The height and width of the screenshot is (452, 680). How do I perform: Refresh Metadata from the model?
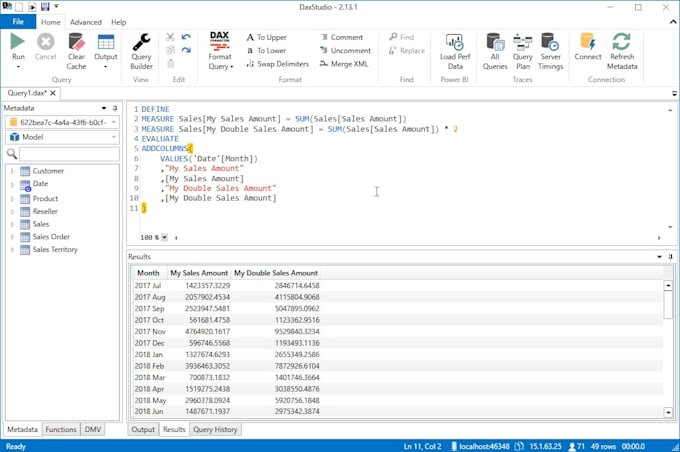[x=622, y=51]
